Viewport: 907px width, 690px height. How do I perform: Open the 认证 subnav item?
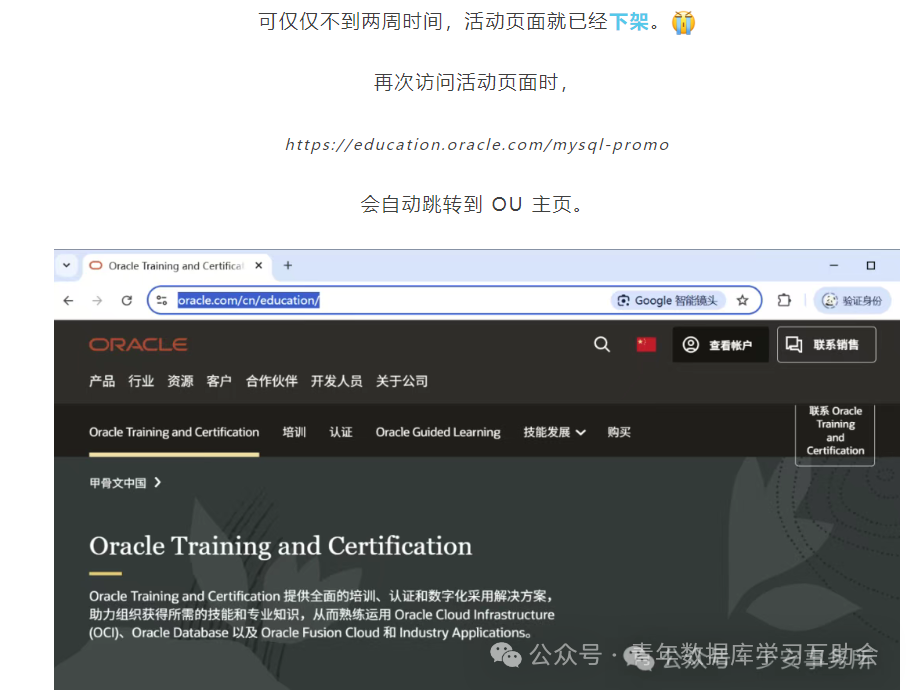point(341,432)
